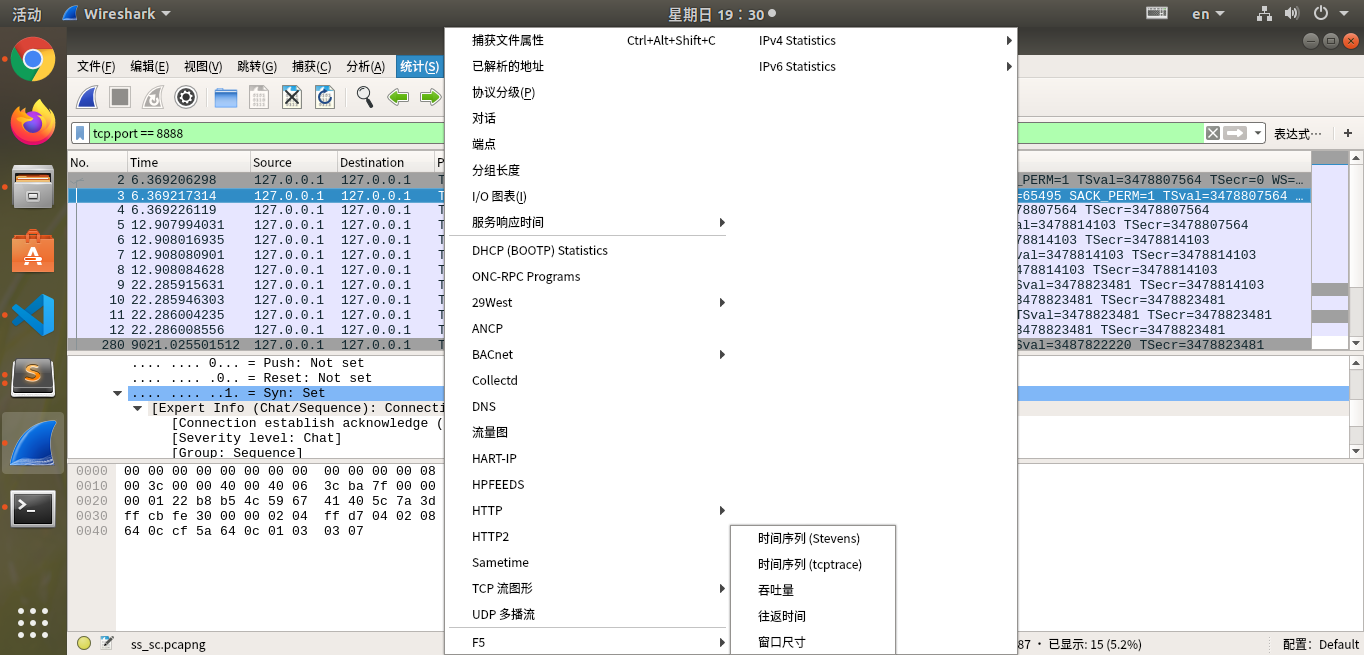
Task: Open filter history dropdown arrow
Action: coord(1258,133)
